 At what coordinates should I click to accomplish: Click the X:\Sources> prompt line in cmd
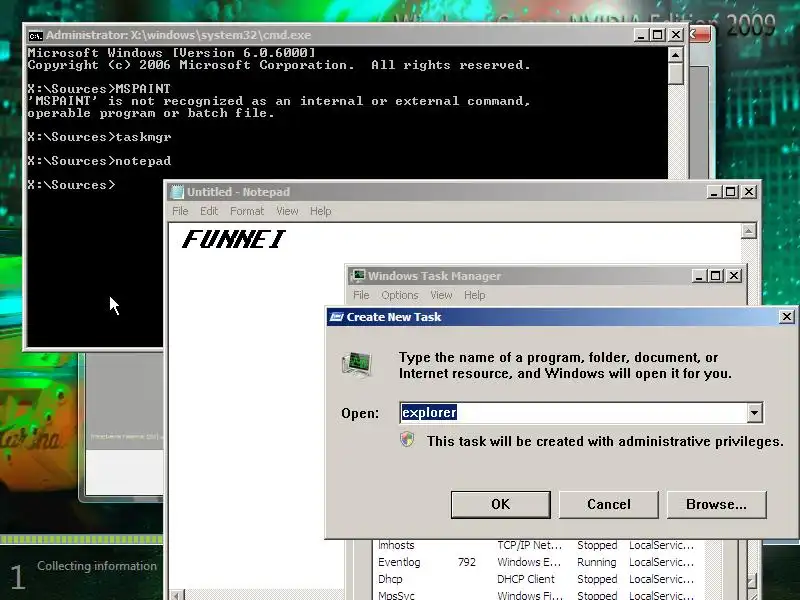tap(71, 185)
